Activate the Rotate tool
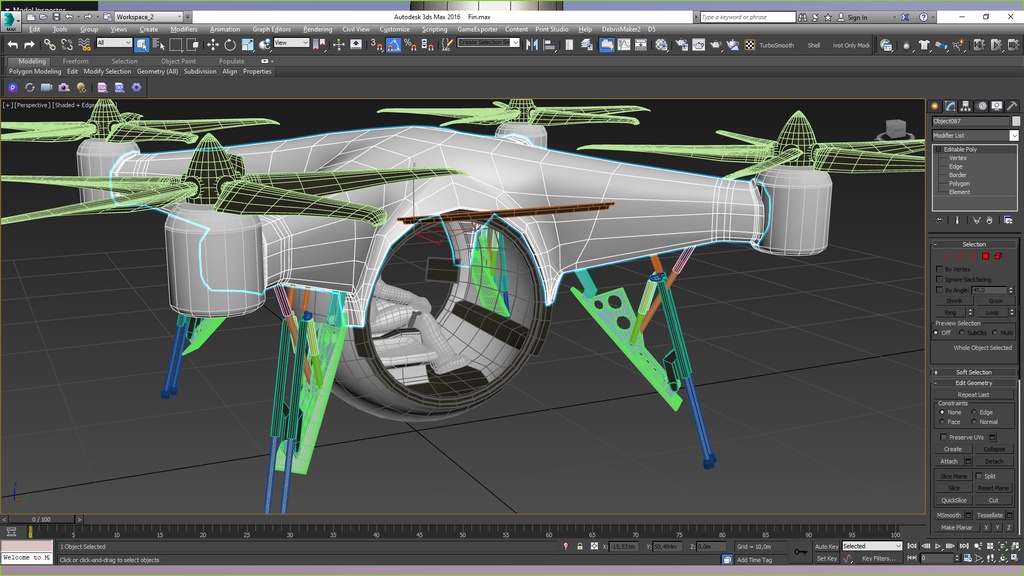 (x=230, y=45)
